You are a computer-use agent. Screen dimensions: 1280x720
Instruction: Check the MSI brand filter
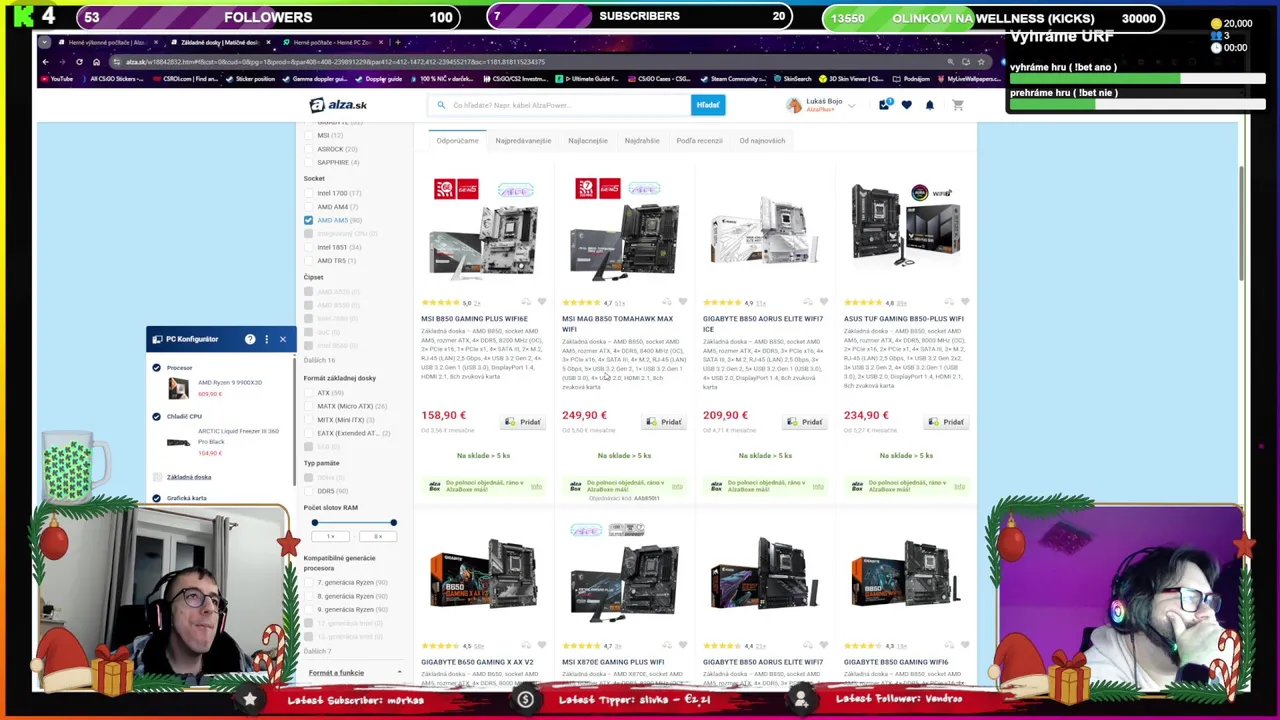[x=308, y=135]
